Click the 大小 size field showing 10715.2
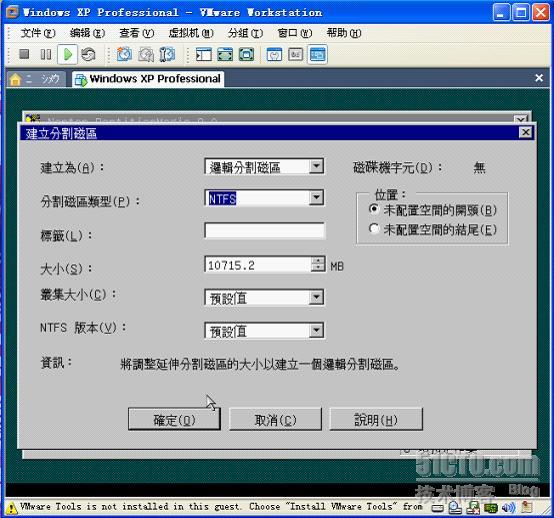 pyautogui.click(x=258, y=265)
